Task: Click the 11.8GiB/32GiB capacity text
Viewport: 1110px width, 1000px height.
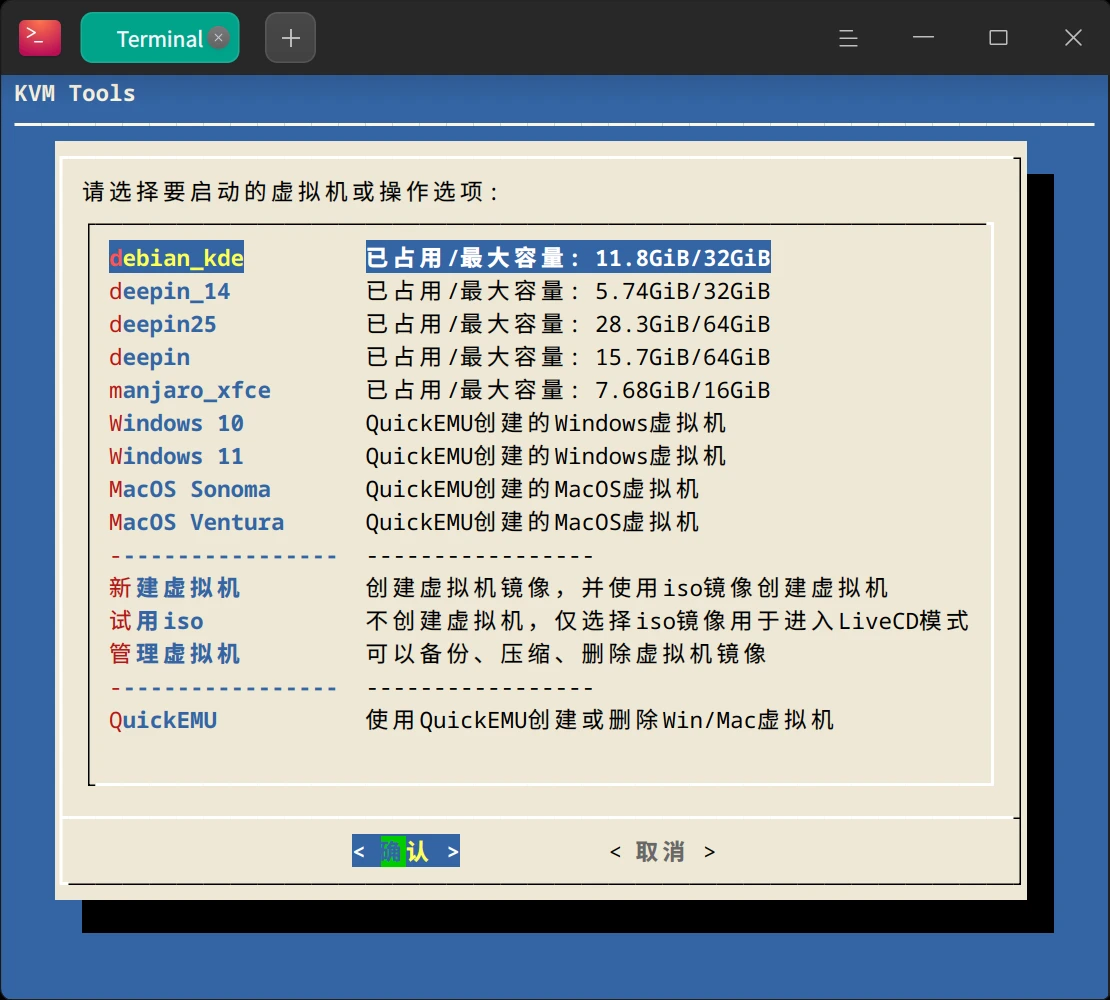Action: (x=682, y=258)
